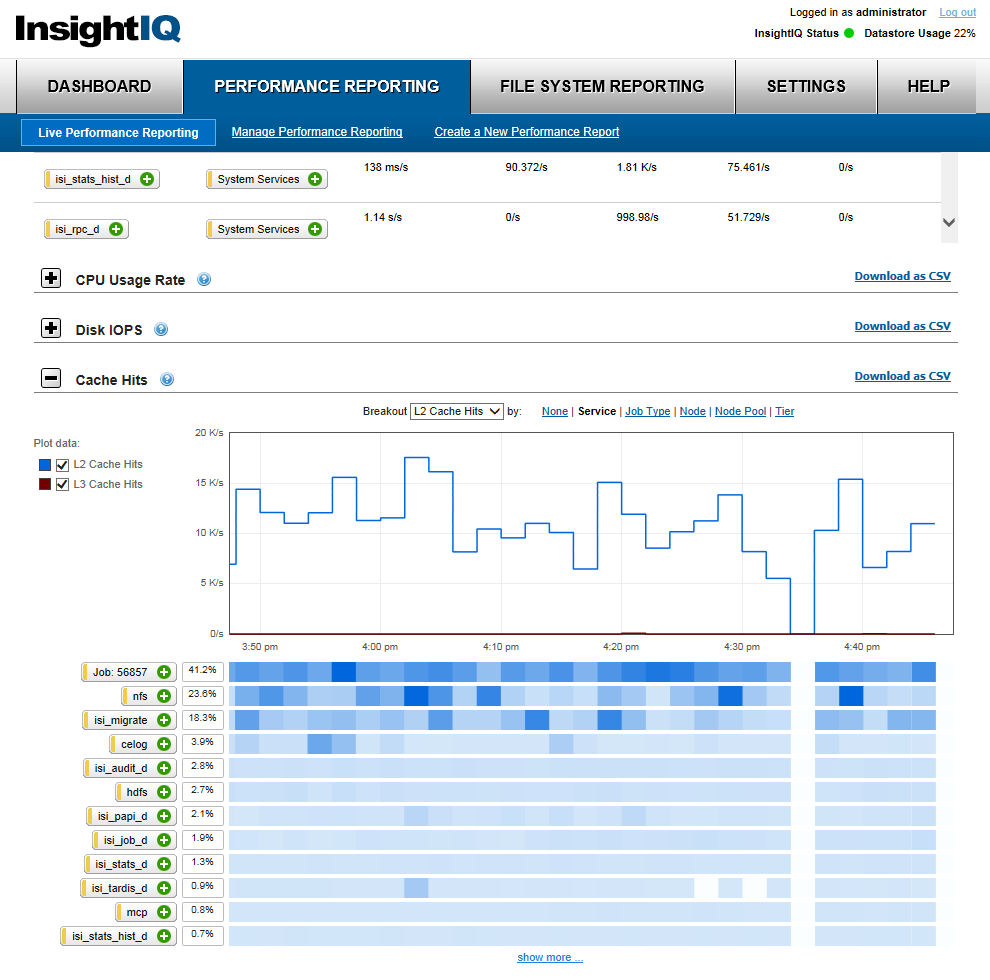This screenshot has width=990, height=980.
Task: Click the green plus icon beside isi_migrate
Action: [166, 719]
